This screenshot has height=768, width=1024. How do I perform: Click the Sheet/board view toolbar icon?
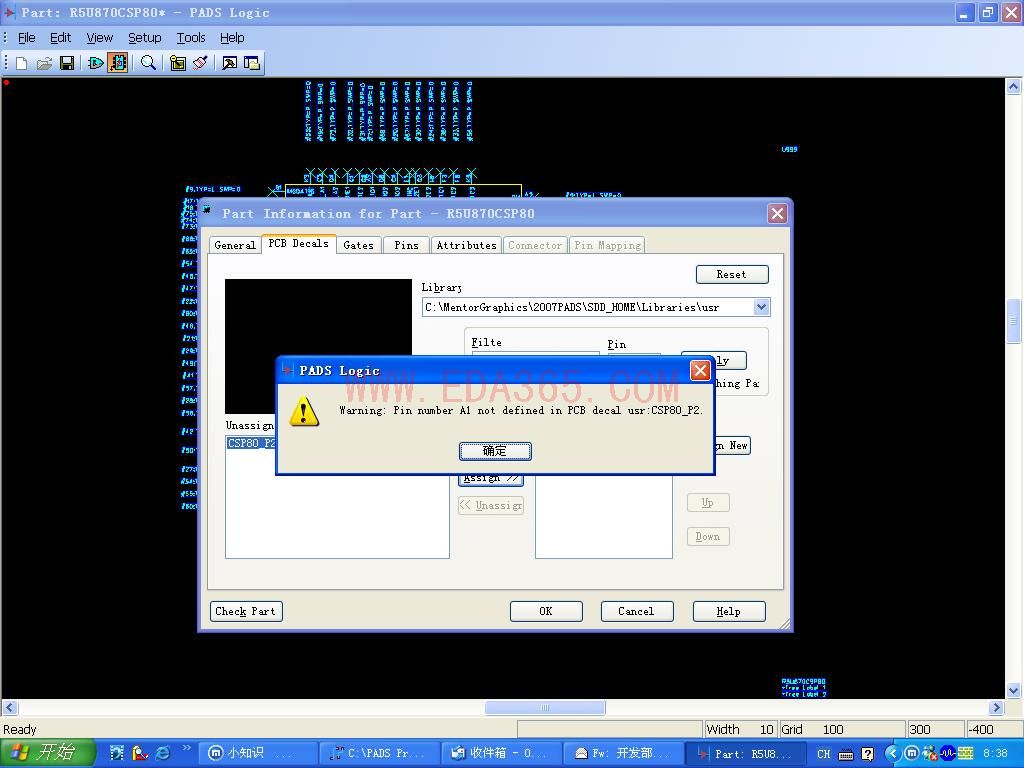pyautogui.click(x=178, y=63)
